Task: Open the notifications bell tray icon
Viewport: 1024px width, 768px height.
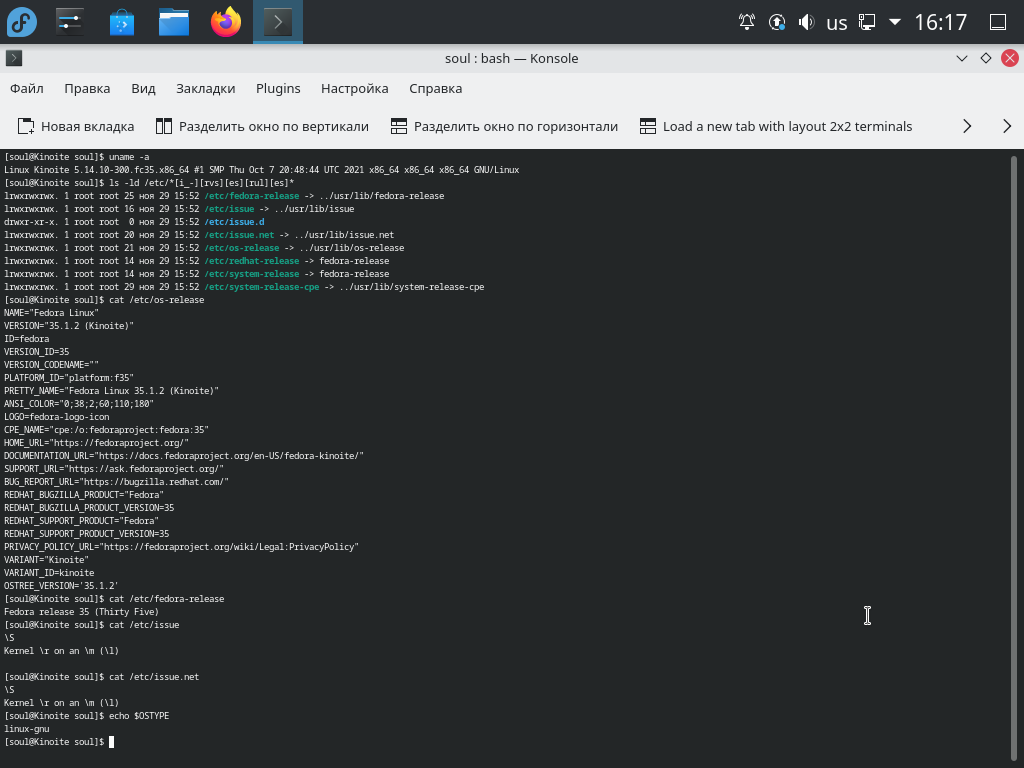Action: [x=746, y=22]
